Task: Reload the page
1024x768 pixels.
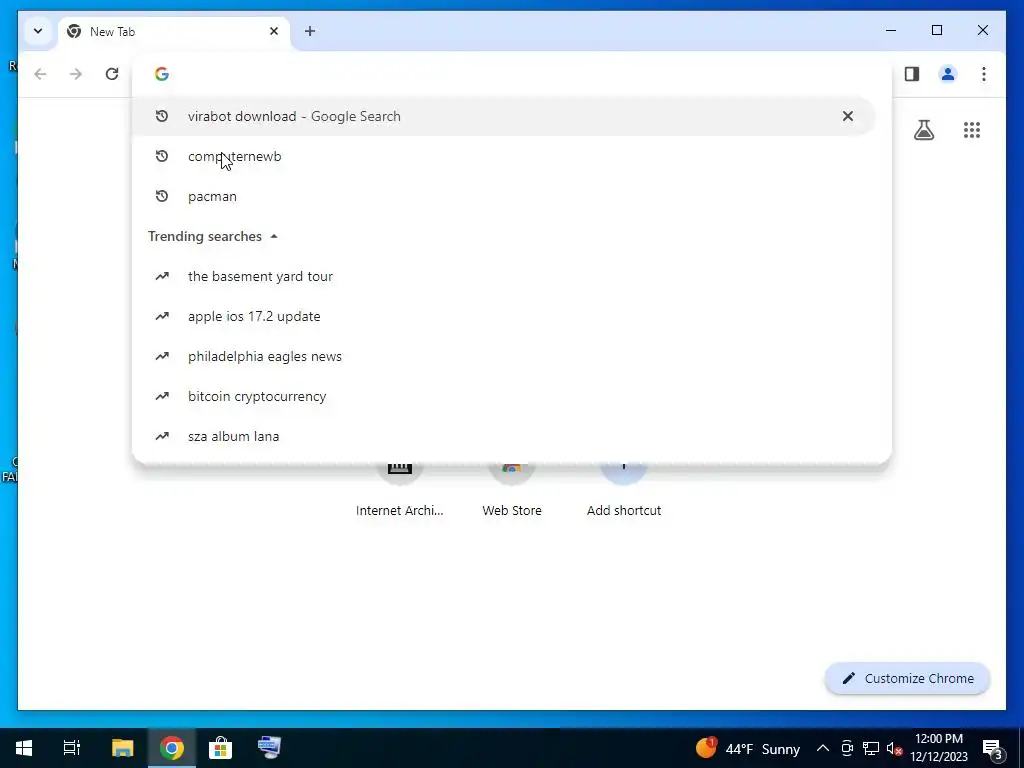Action: (112, 74)
